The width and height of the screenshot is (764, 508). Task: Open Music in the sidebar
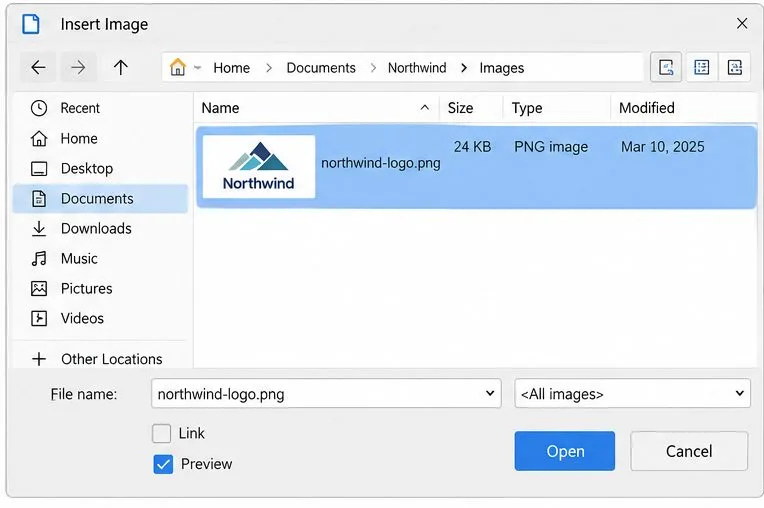click(x=100, y=259)
